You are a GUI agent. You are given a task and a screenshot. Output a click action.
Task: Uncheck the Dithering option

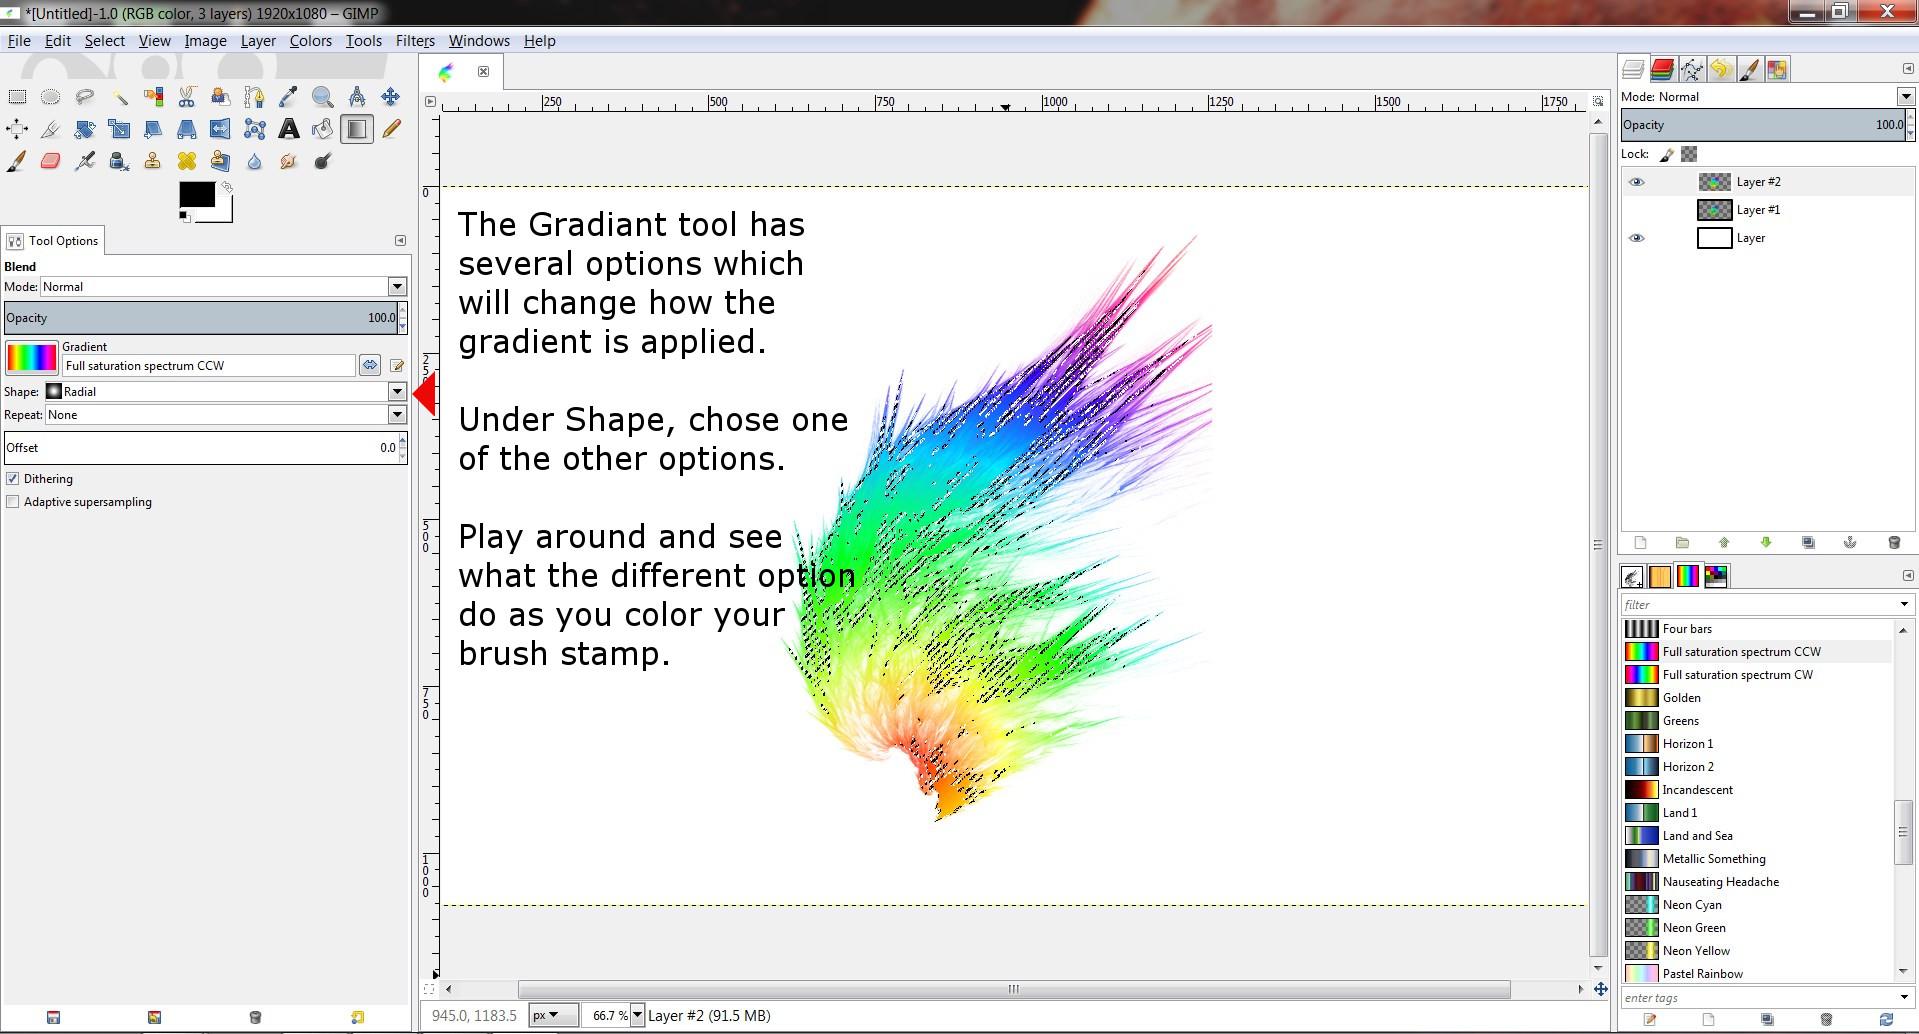pos(13,479)
